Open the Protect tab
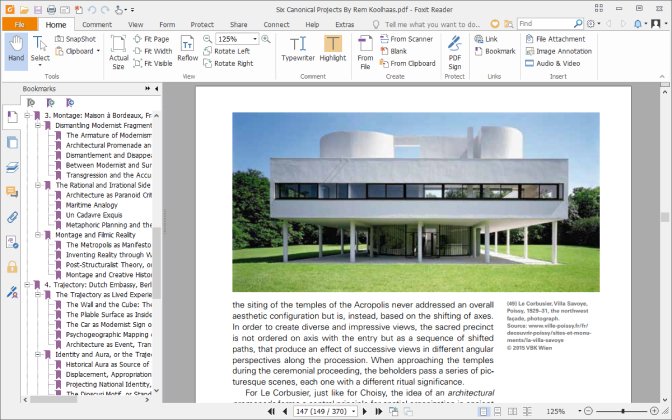672x420 pixels. 202,24
